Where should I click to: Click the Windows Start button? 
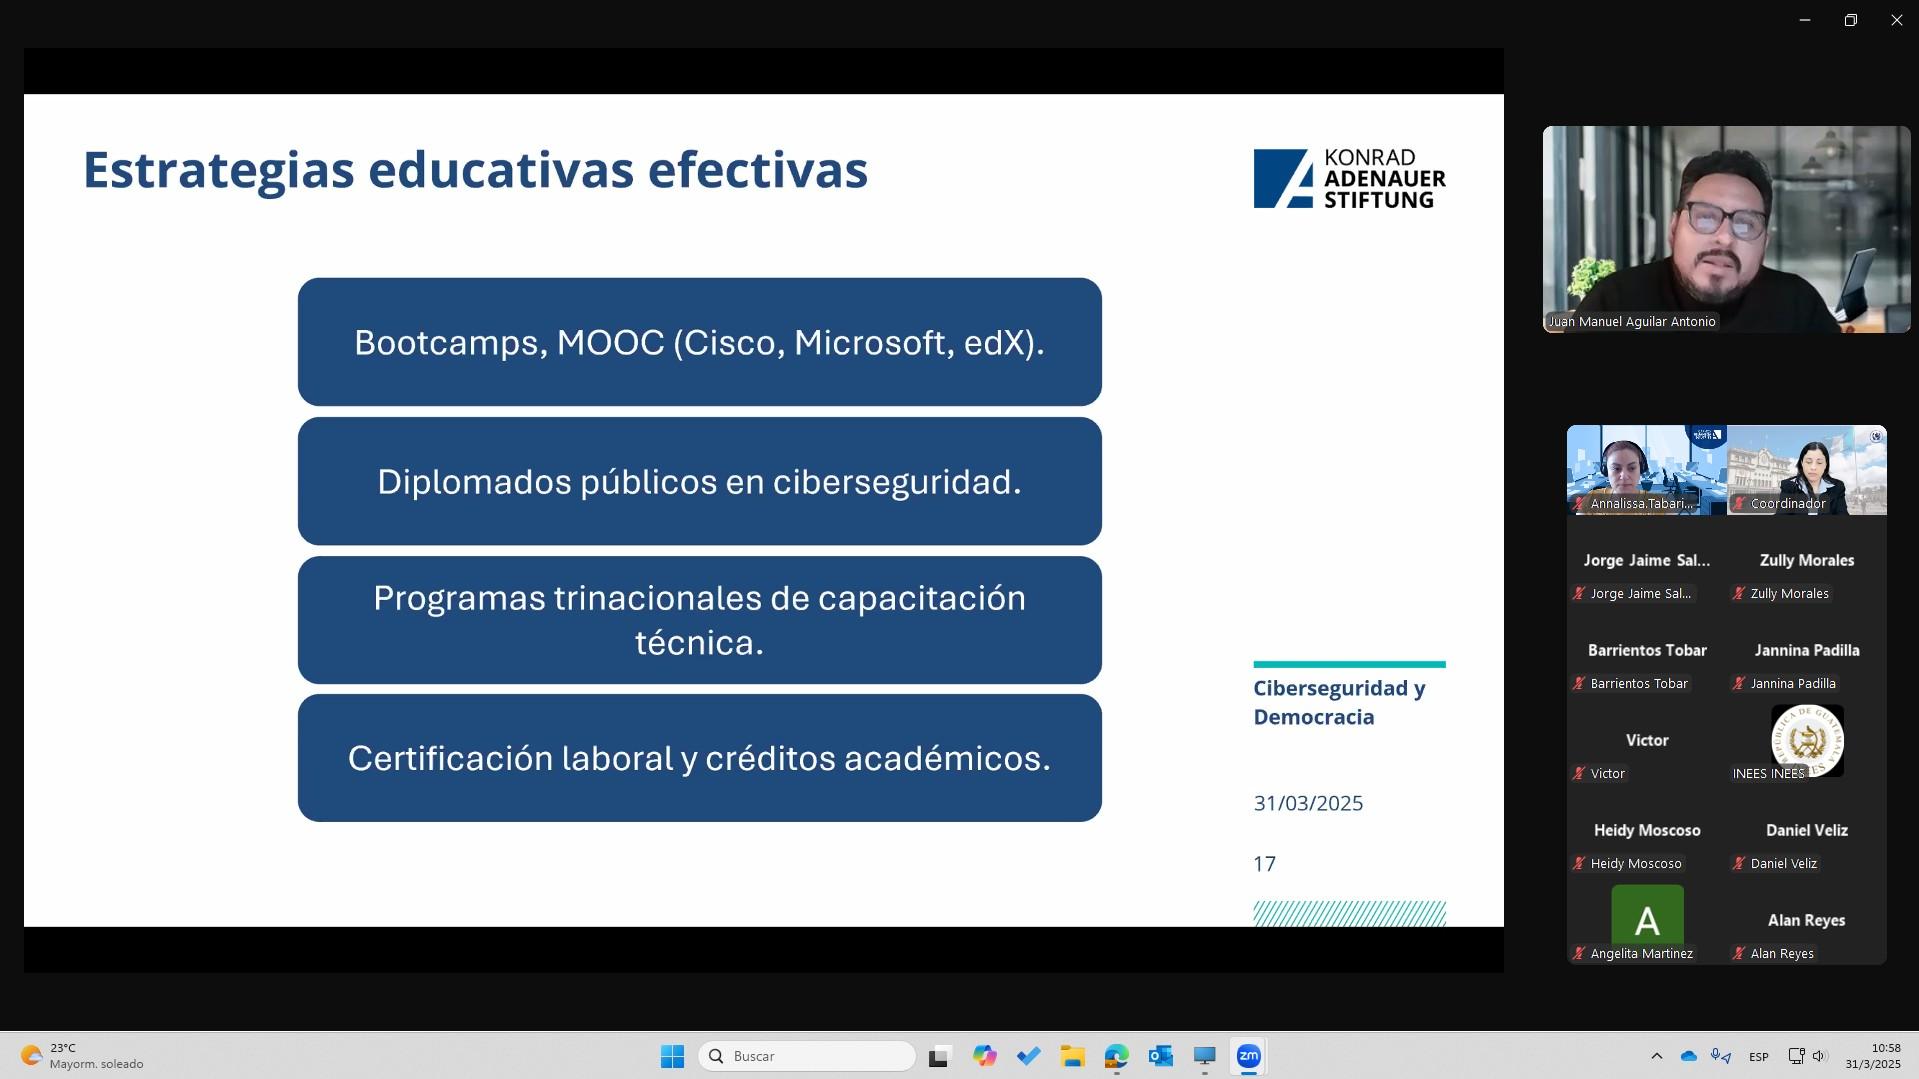click(x=672, y=1056)
